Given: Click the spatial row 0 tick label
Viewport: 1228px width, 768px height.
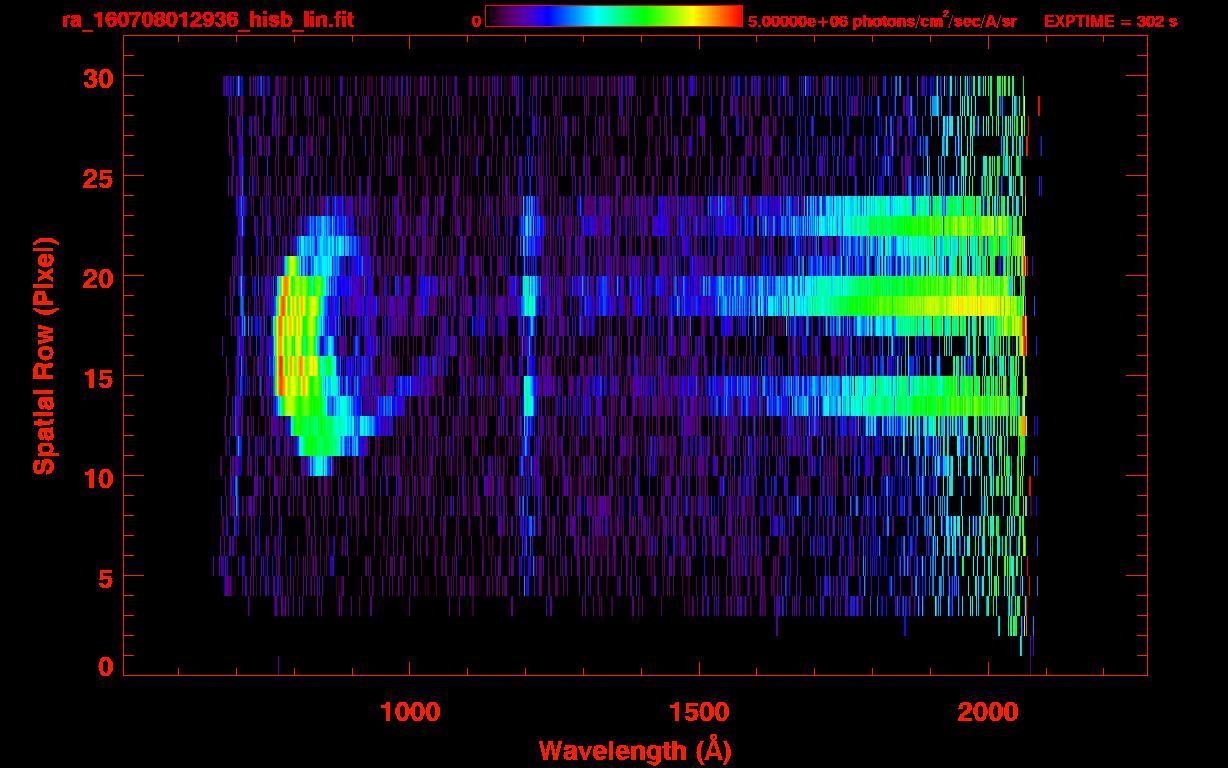Looking at the screenshot, I should 103,666.
